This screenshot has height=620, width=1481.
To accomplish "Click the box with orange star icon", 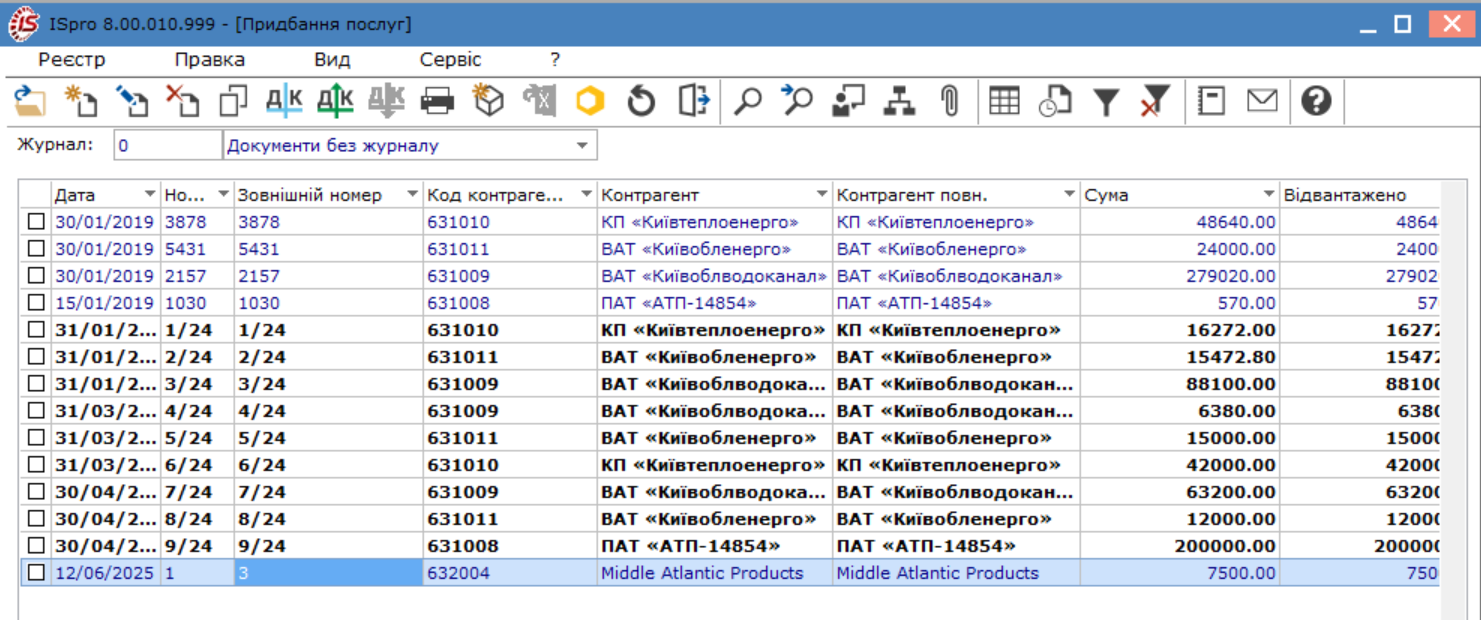I will [x=488, y=101].
